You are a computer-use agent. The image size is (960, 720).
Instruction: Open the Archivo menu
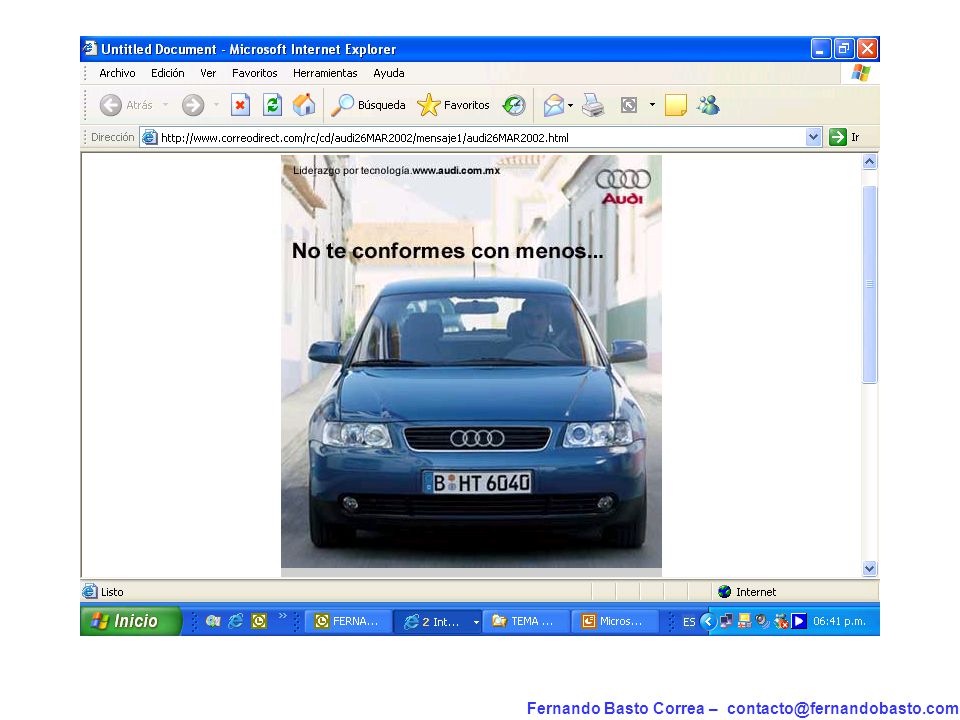(117, 73)
